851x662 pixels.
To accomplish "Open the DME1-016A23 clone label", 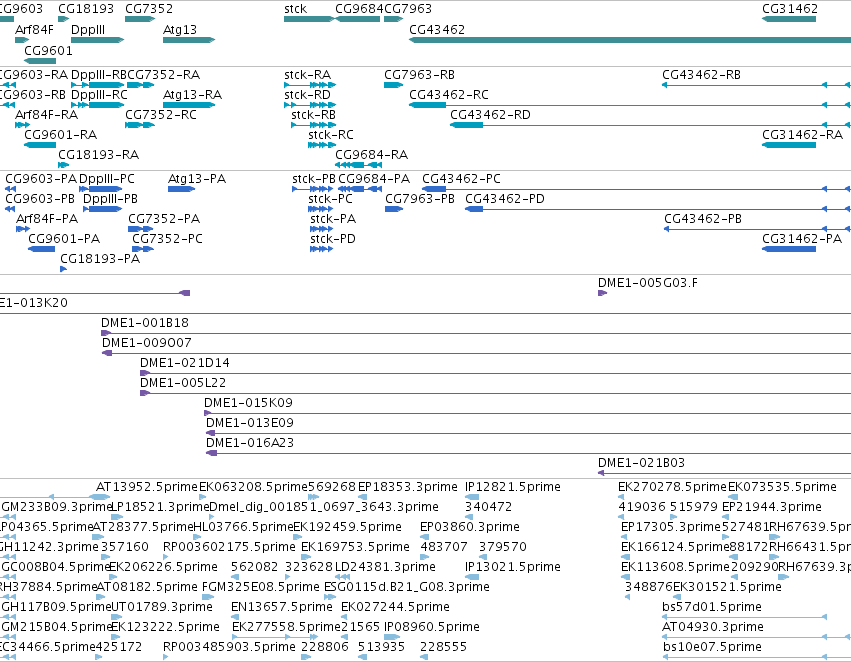I will click(250, 443).
